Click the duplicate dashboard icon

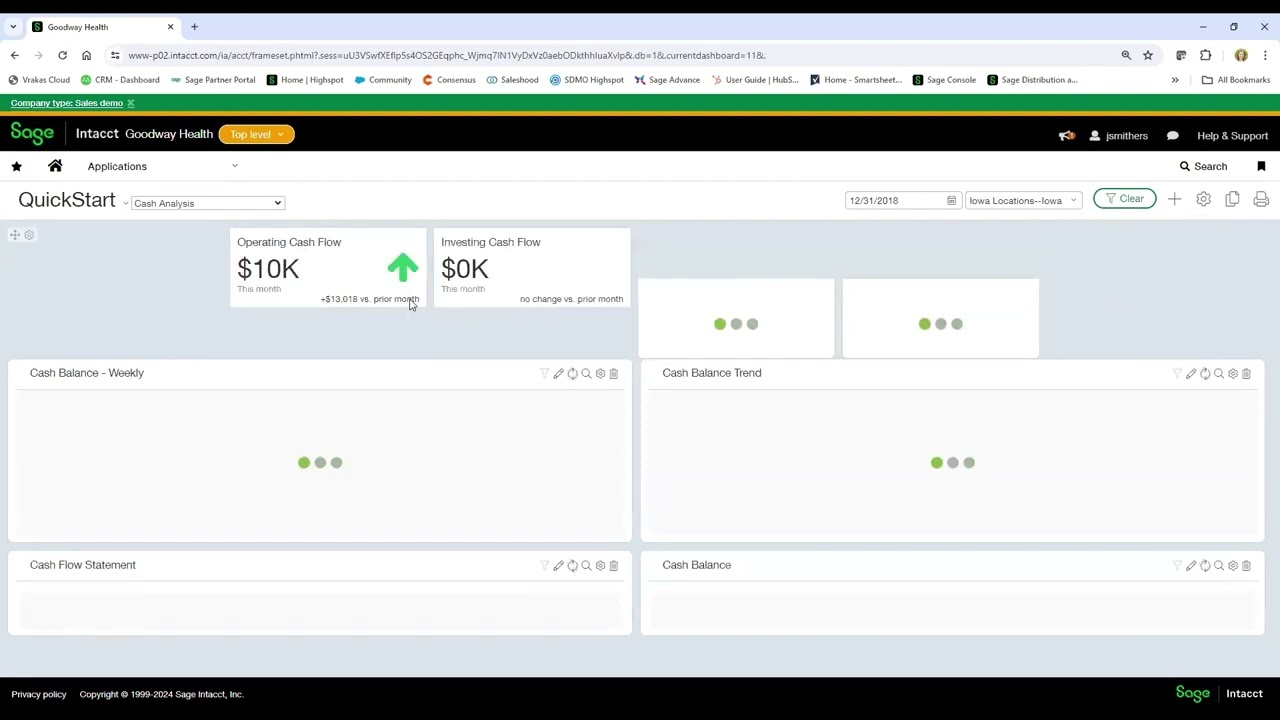[1232, 199]
